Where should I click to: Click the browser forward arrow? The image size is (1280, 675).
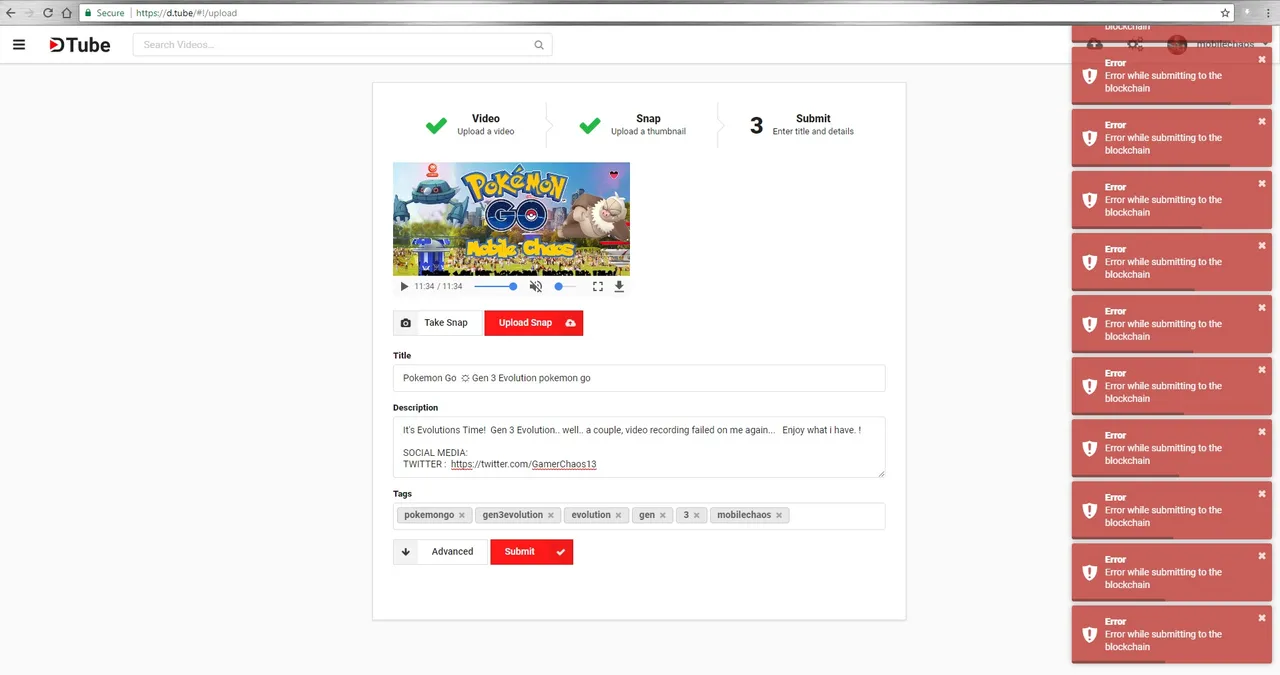pos(29,13)
